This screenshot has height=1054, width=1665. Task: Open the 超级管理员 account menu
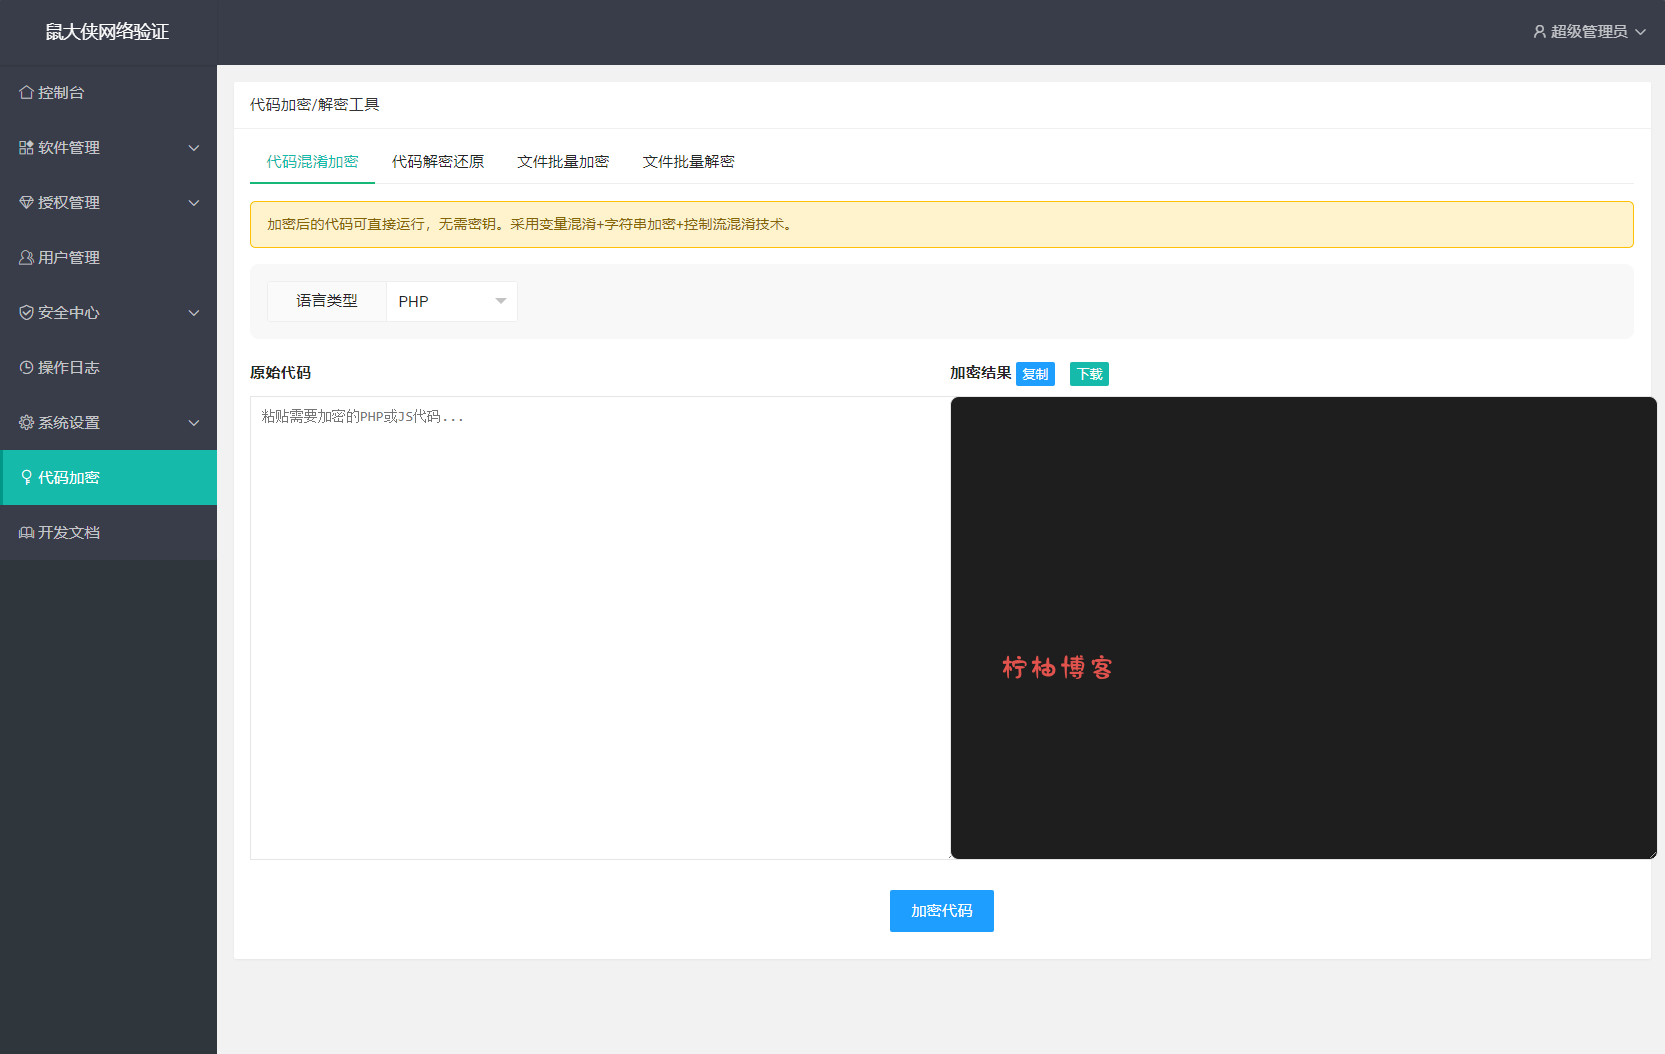(x=1589, y=32)
